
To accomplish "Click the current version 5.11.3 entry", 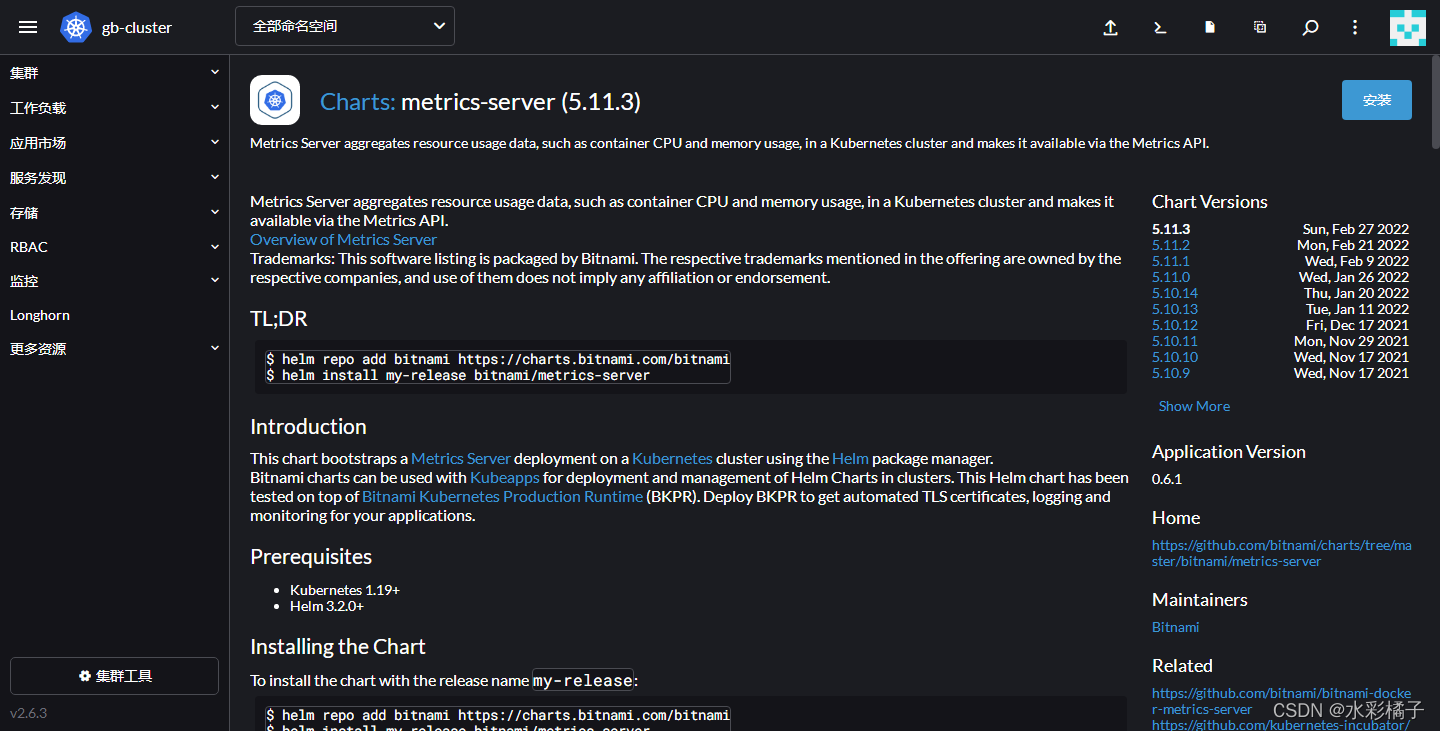I will click(x=1171, y=229).
